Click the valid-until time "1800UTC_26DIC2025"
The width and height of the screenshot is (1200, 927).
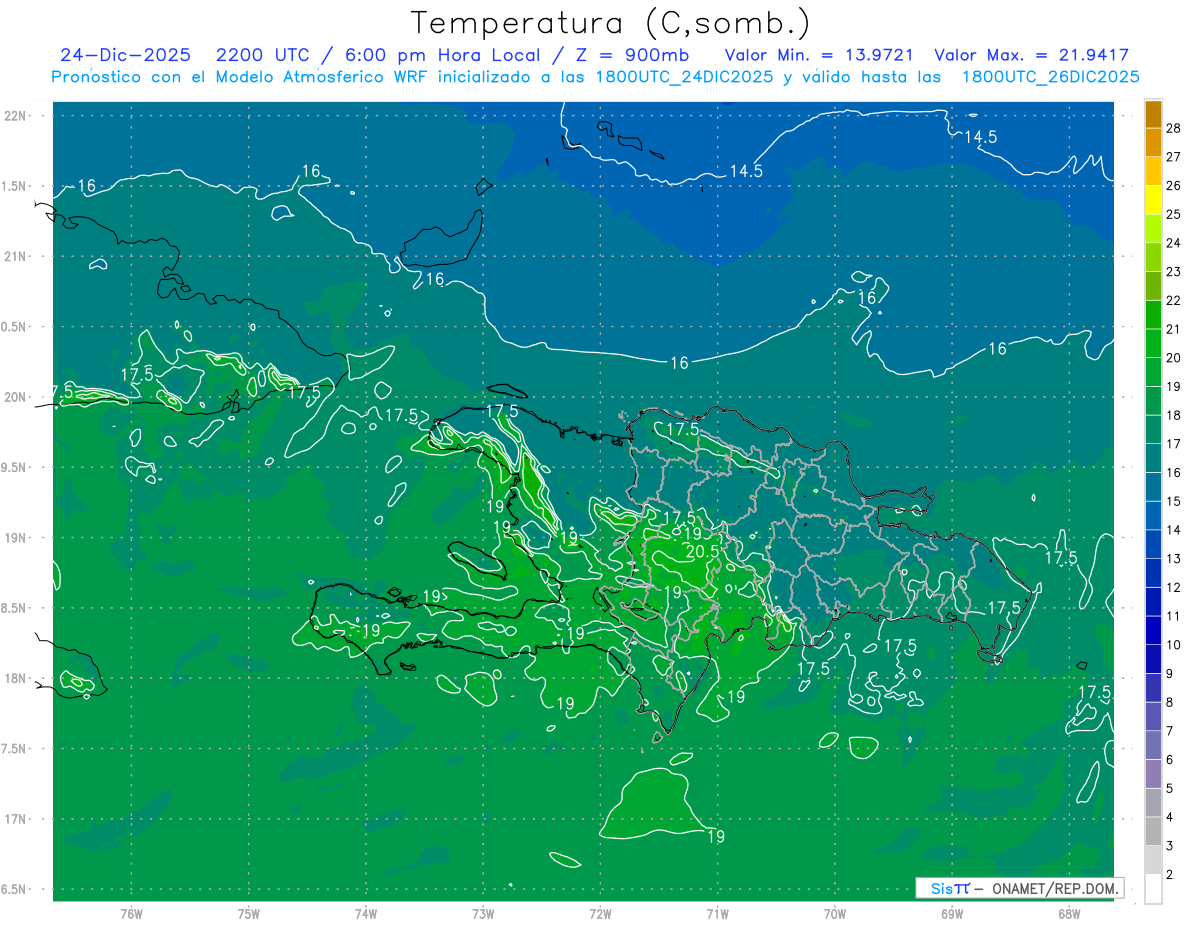click(1050, 77)
